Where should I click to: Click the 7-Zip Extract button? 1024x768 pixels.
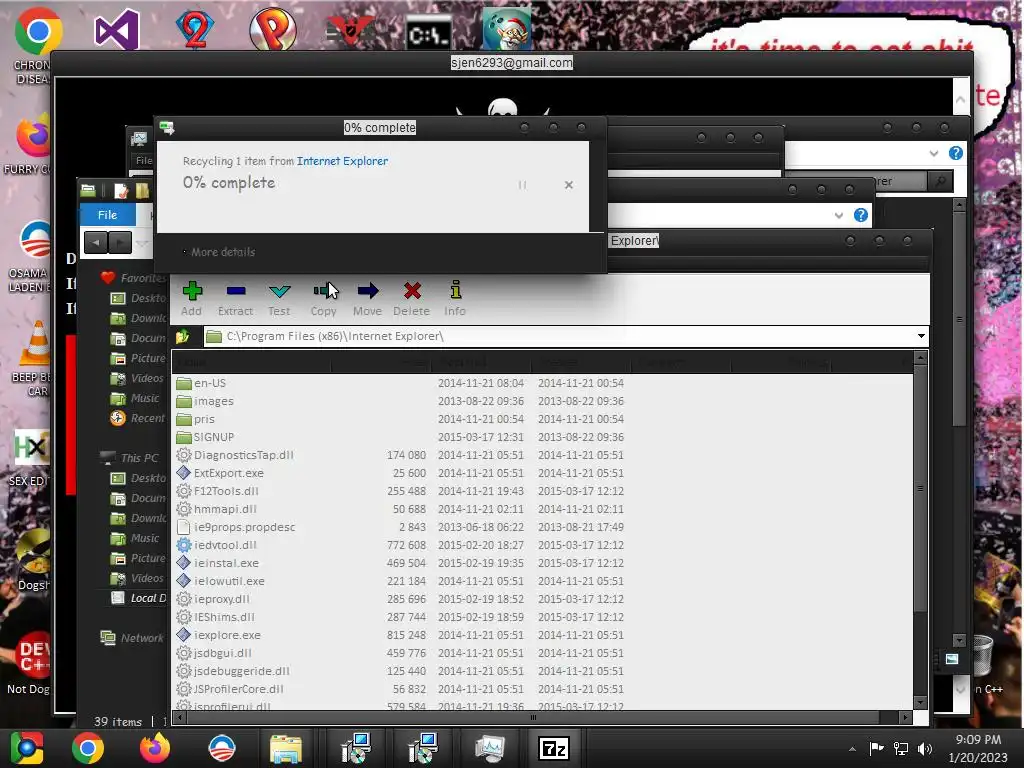click(x=235, y=298)
